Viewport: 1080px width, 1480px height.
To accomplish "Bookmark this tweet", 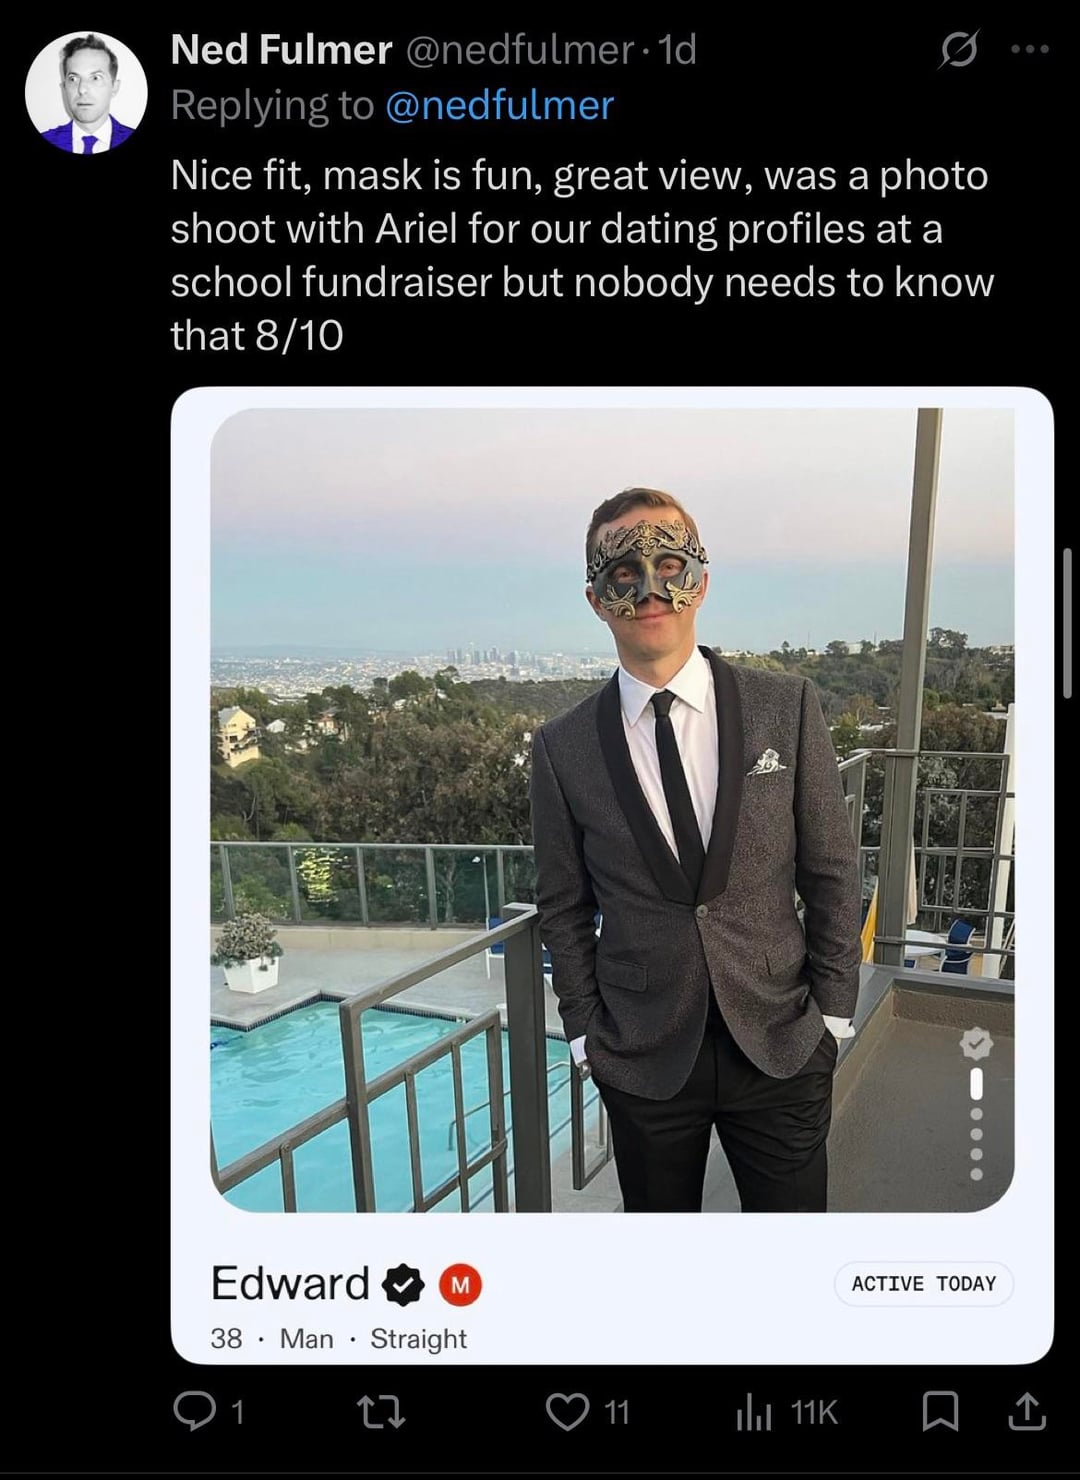I will pos(939,1411).
